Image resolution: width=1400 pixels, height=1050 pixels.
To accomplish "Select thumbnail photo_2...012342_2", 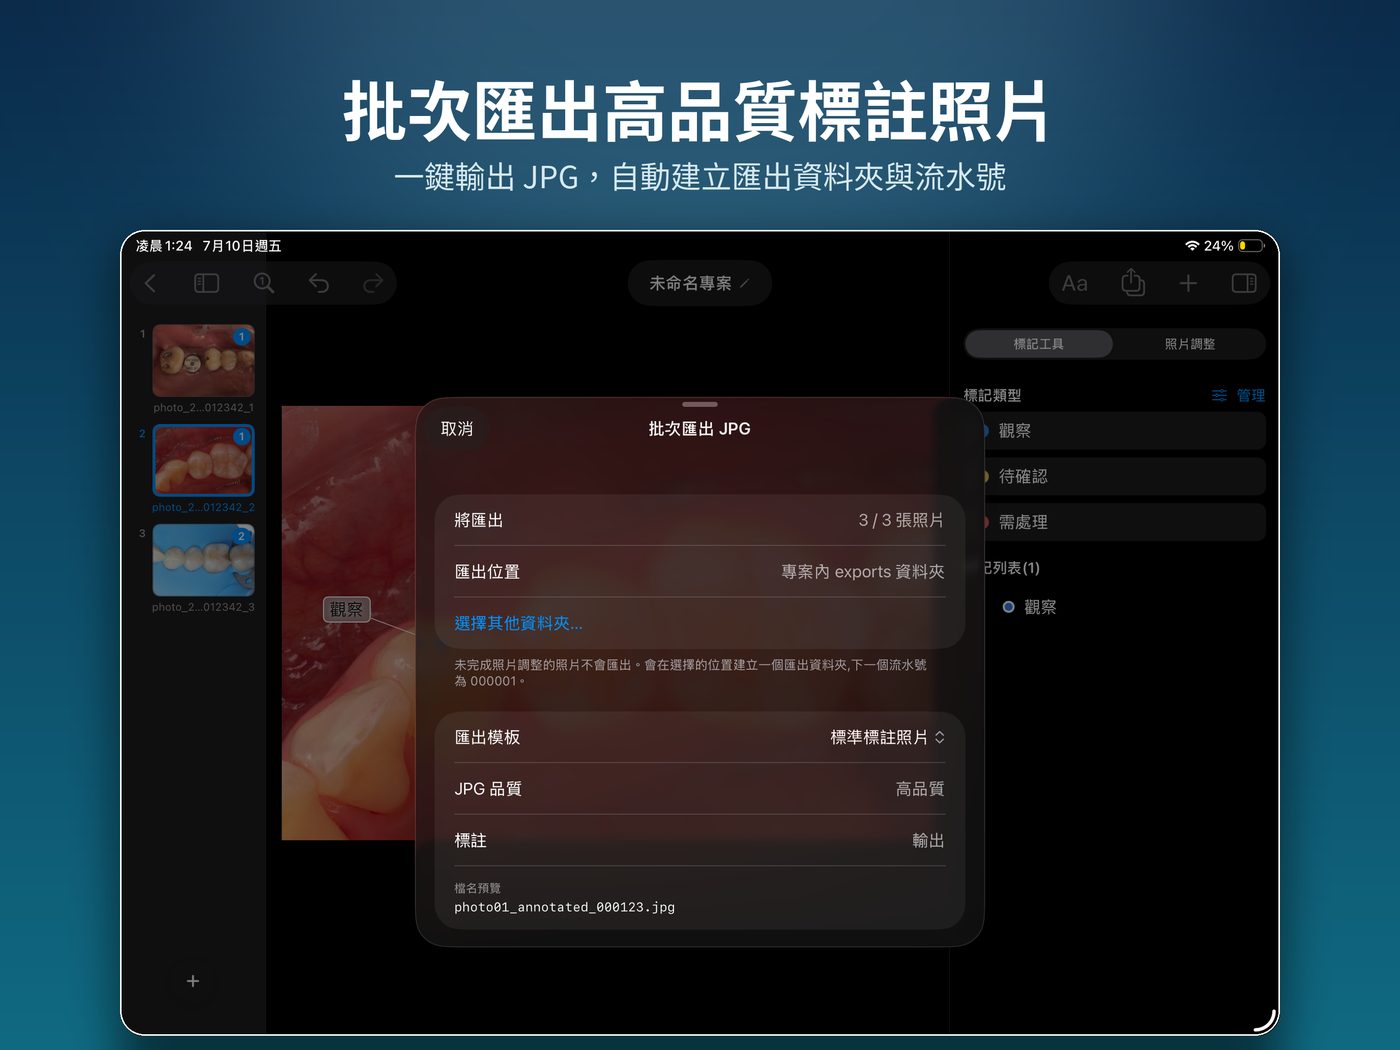I will click(x=203, y=460).
